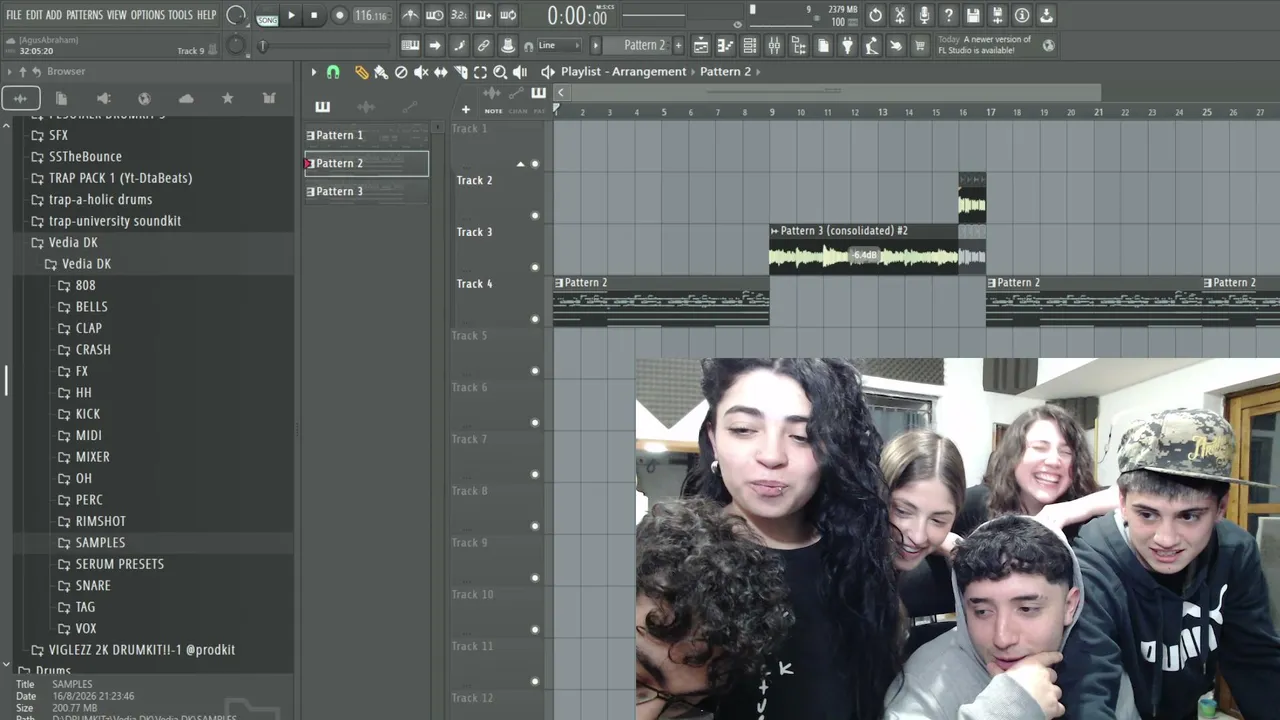Open the help question mark icon
Image resolution: width=1280 pixels, height=720 pixels.
pos(949,15)
